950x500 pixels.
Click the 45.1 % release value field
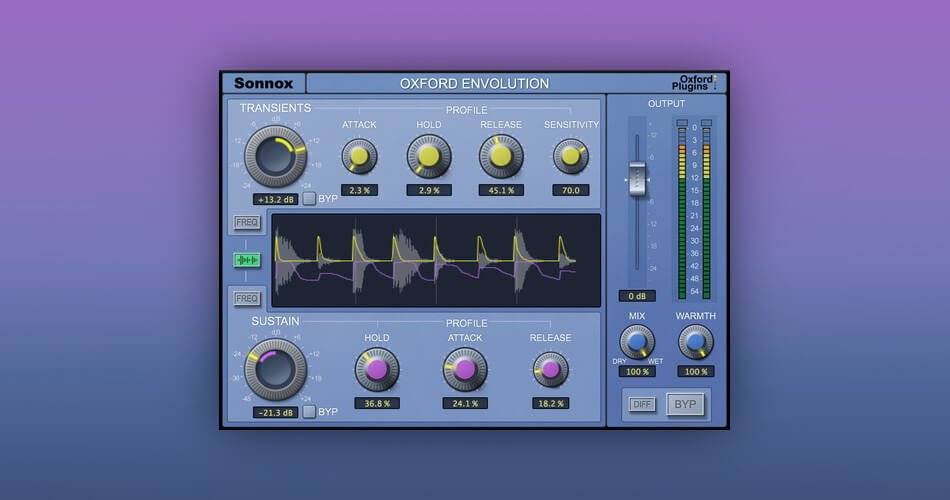click(501, 190)
